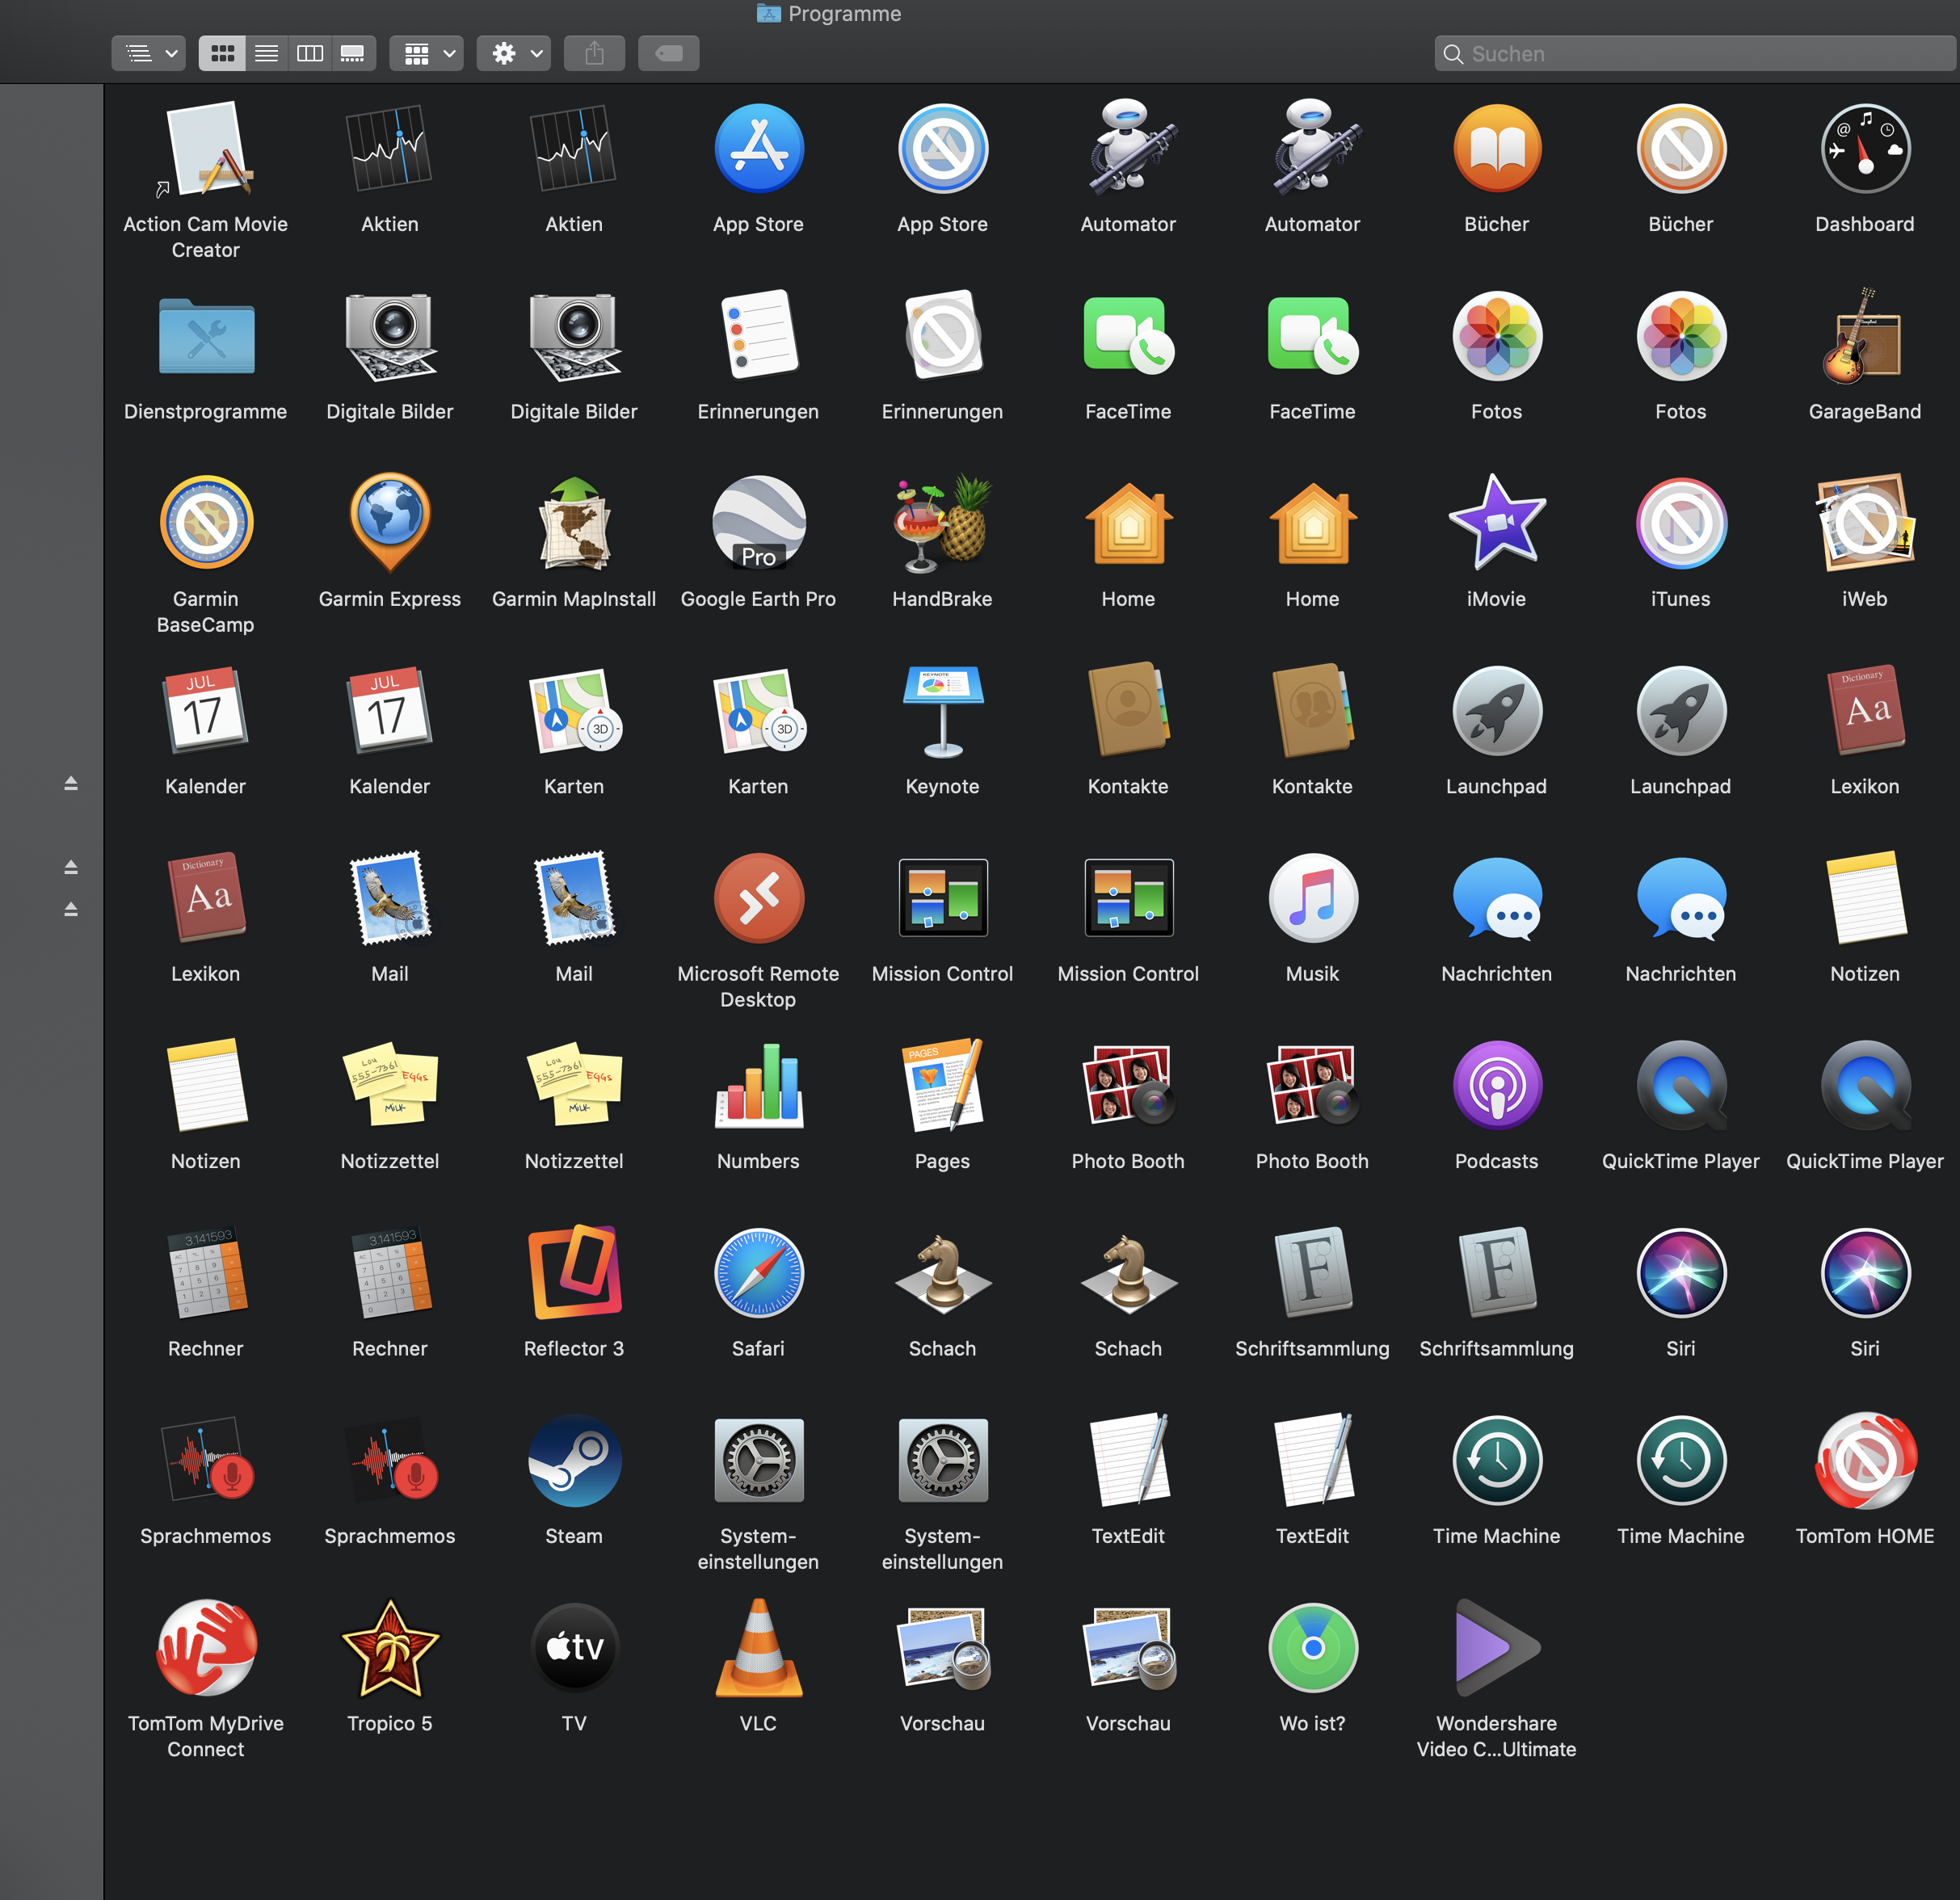Expand the gear action menu
Screen dimensions: 1960x1900
click(514, 54)
